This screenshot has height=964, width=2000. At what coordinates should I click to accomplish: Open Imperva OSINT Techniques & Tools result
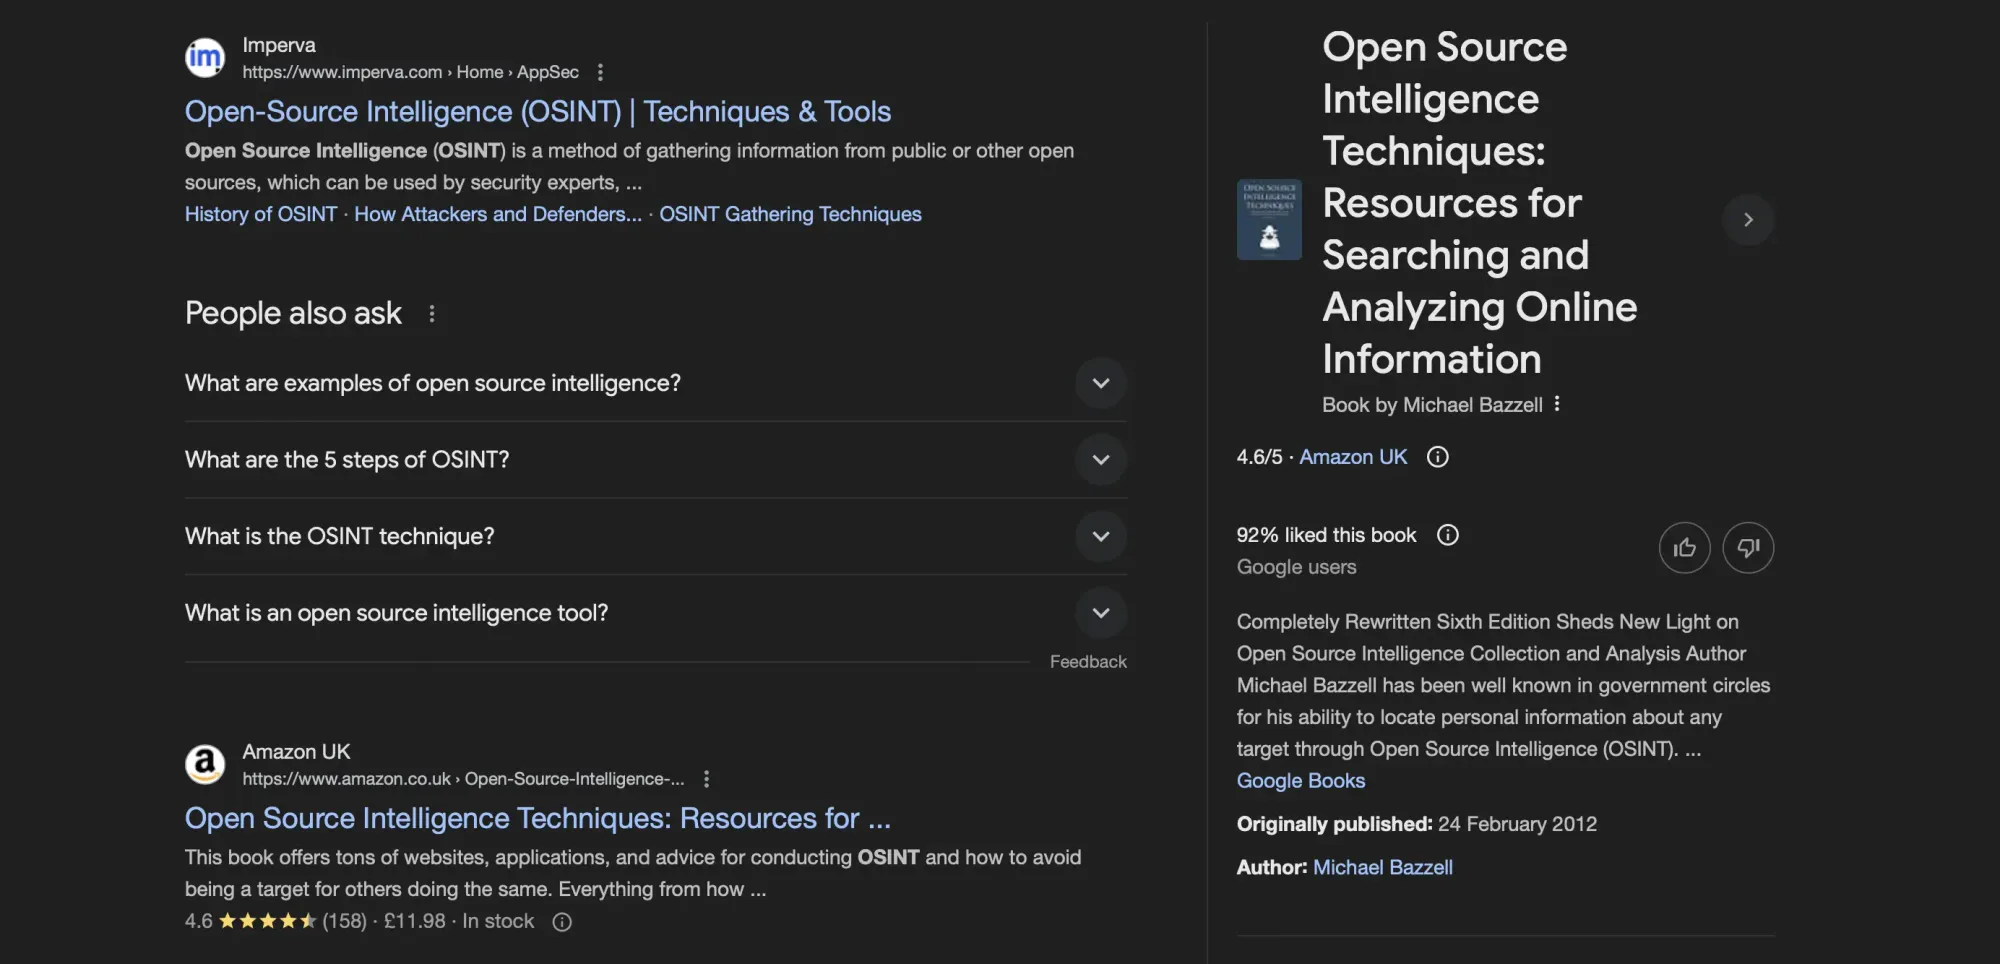[538, 111]
